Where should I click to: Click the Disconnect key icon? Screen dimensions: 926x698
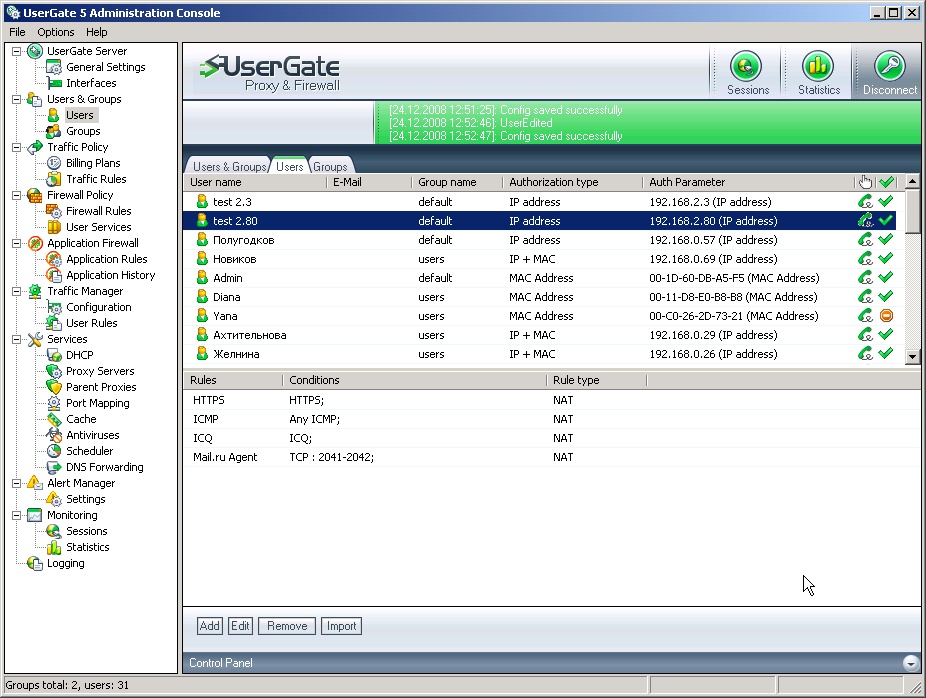[889, 69]
